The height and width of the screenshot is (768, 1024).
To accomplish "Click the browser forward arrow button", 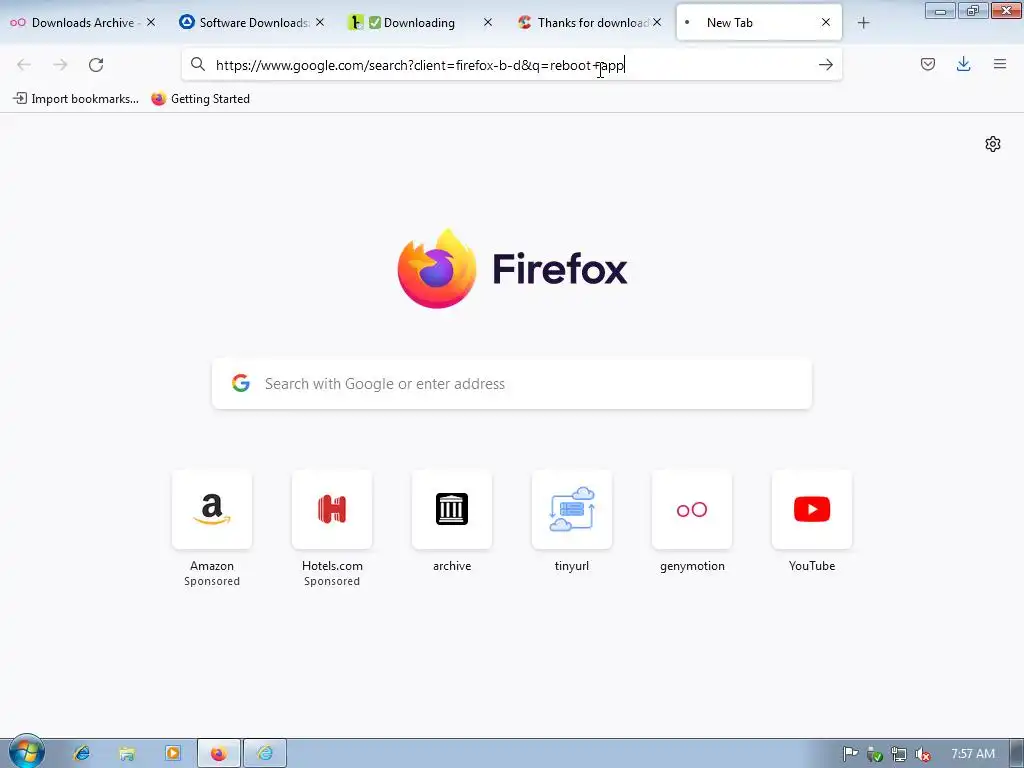I will click(x=60, y=65).
